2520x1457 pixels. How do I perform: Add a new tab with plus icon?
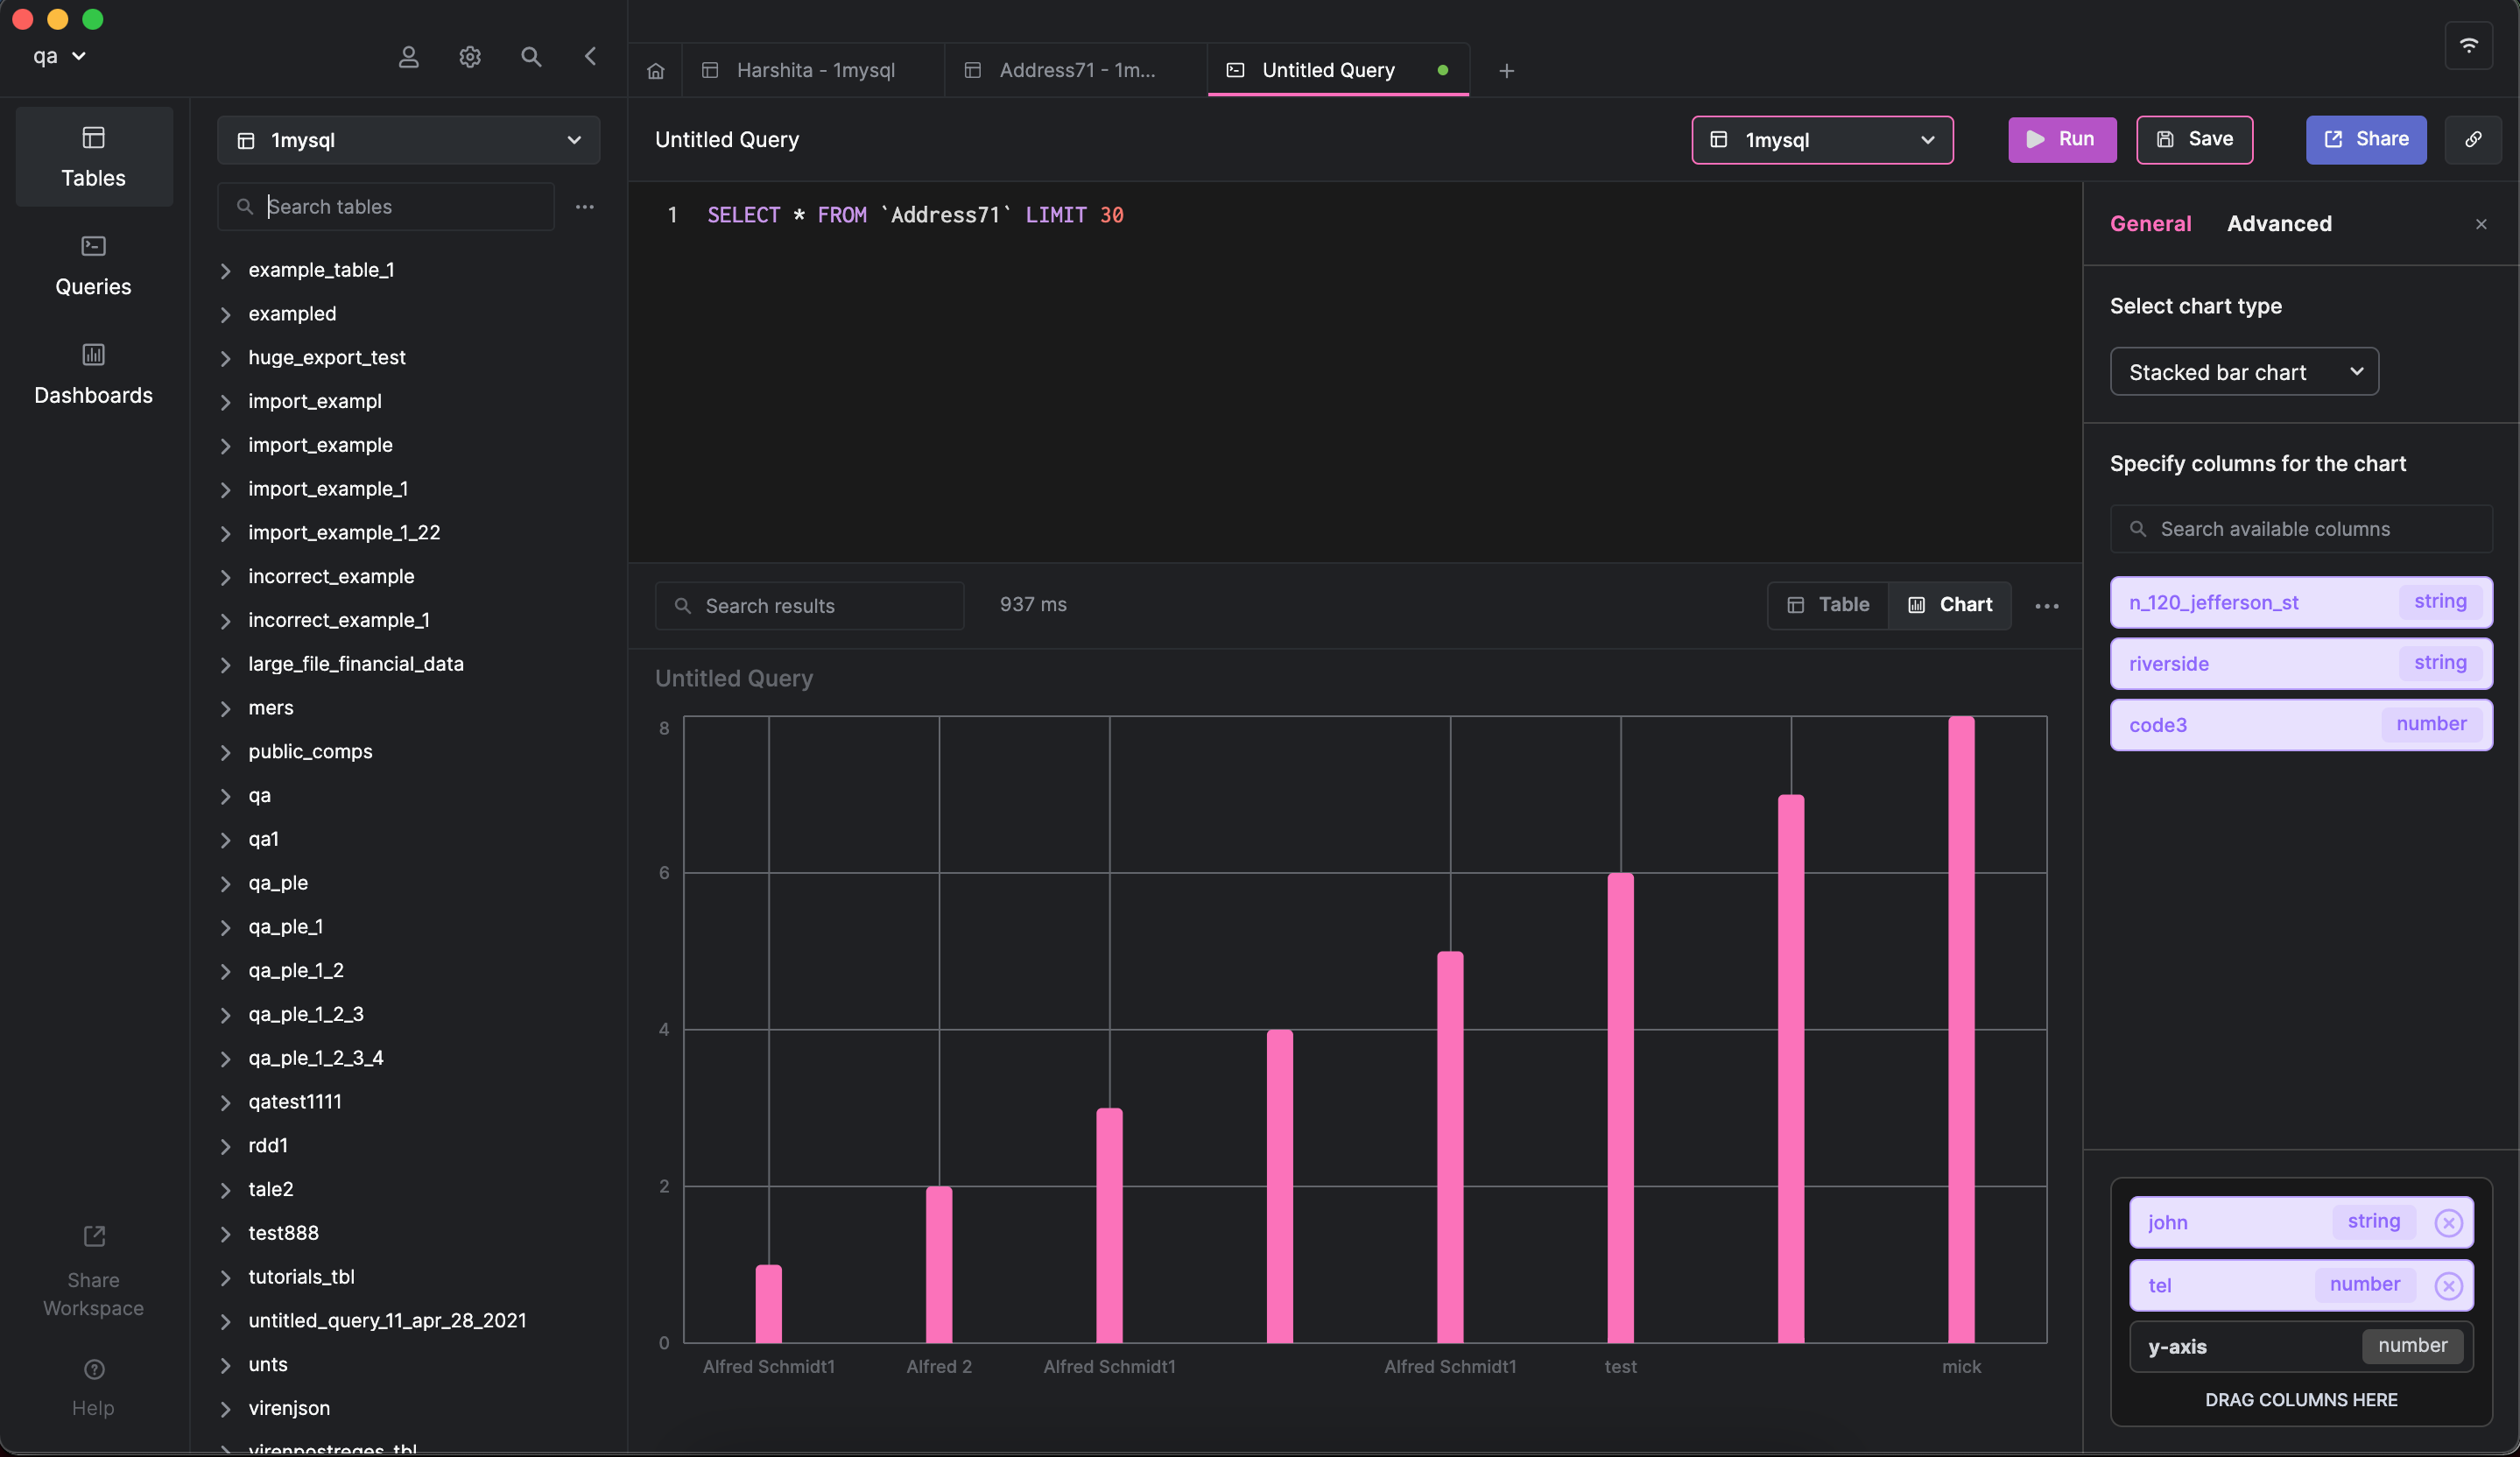(x=1507, y=71)
